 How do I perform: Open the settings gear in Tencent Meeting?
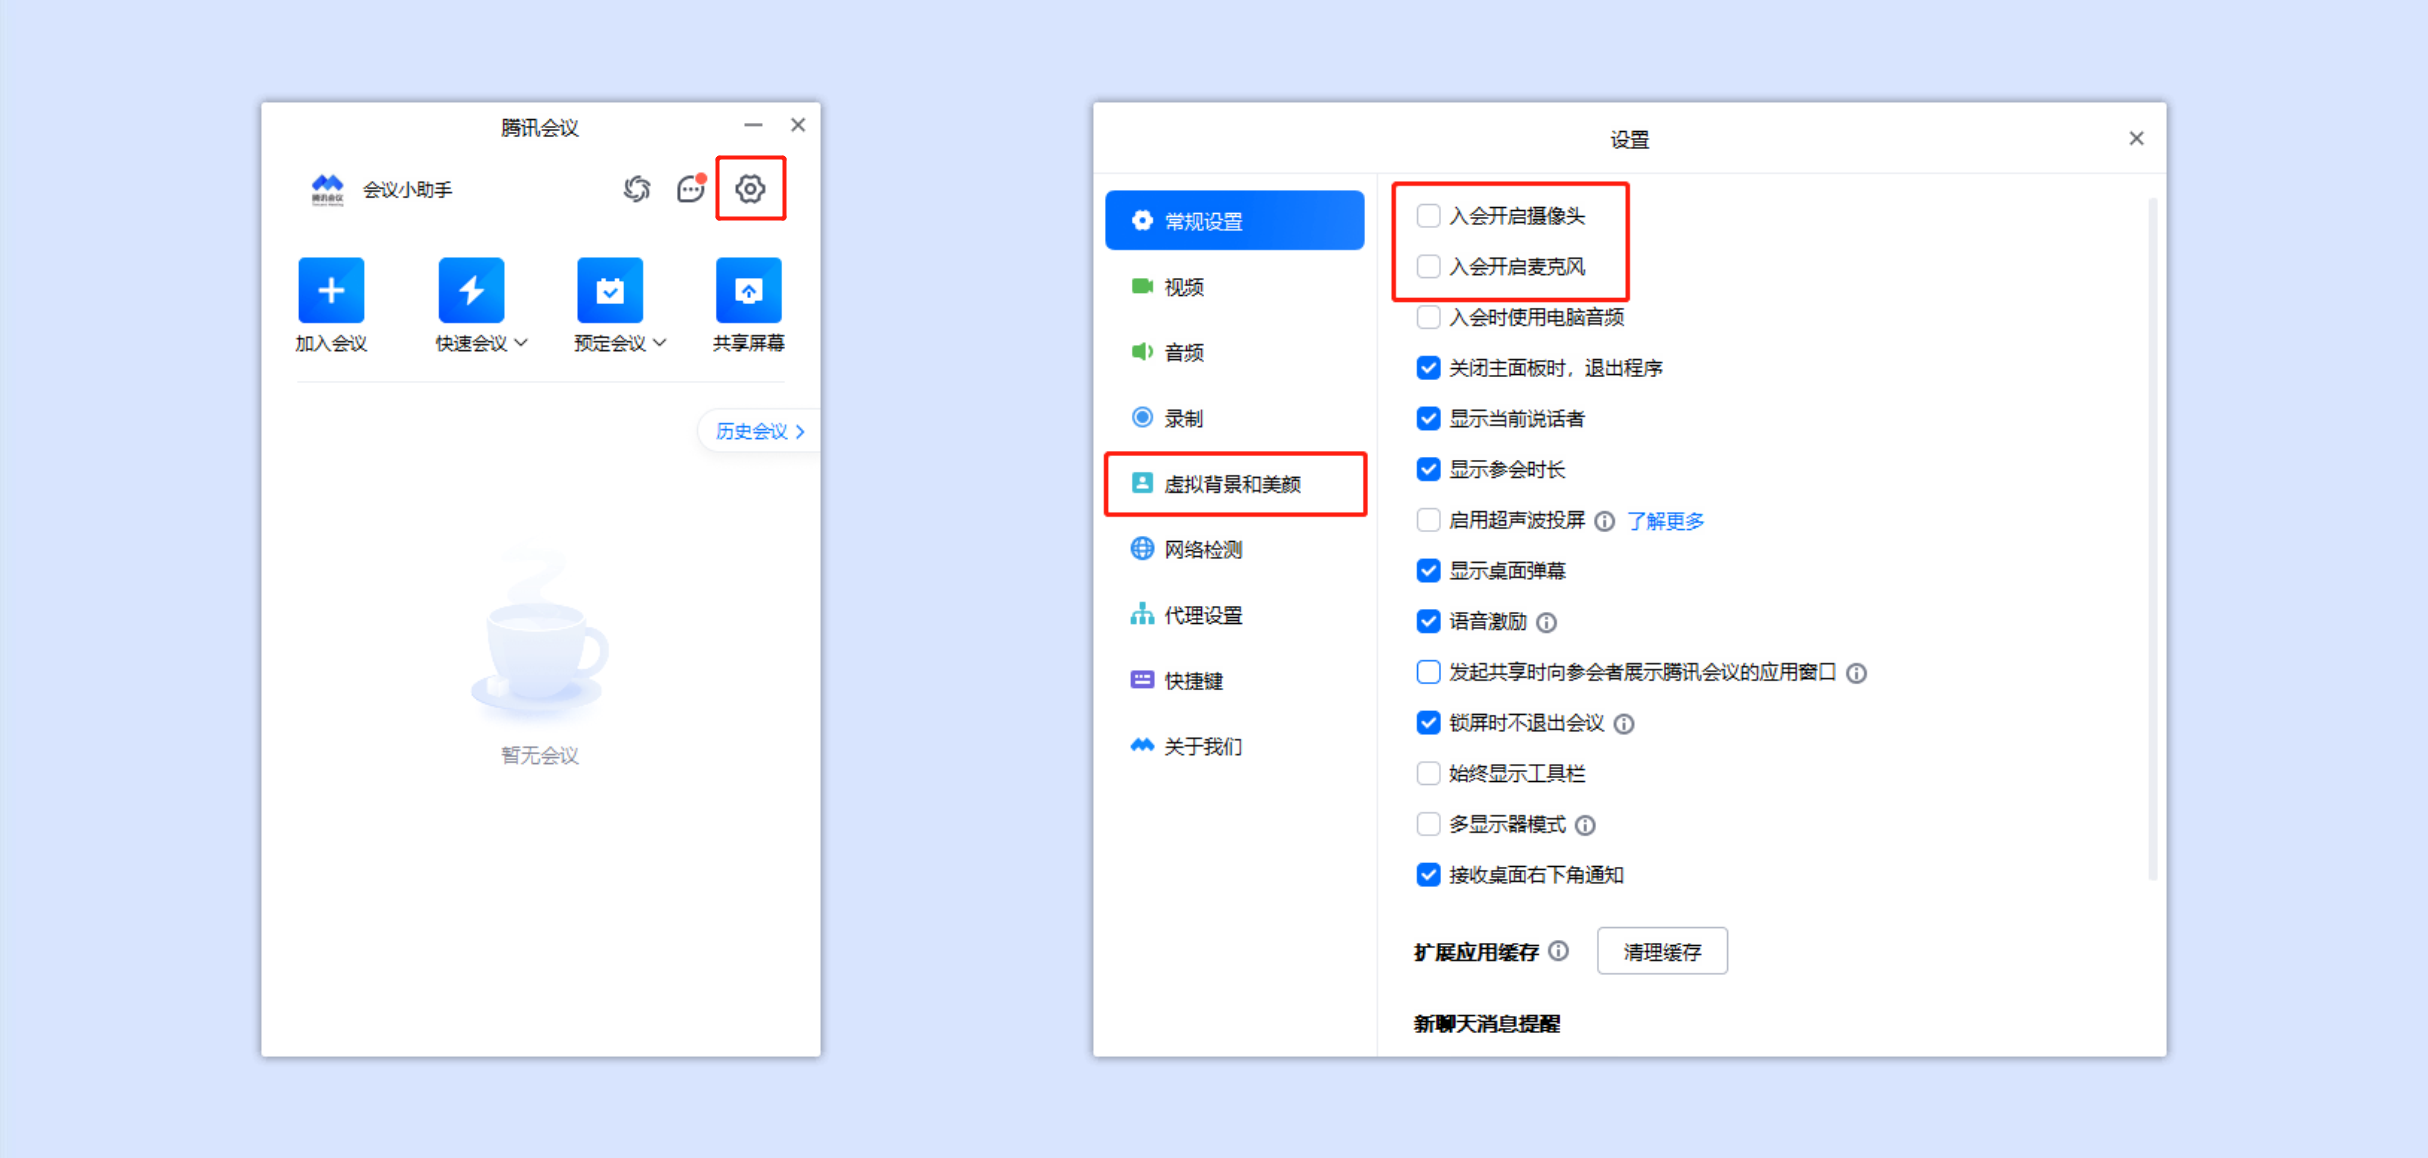750,188
